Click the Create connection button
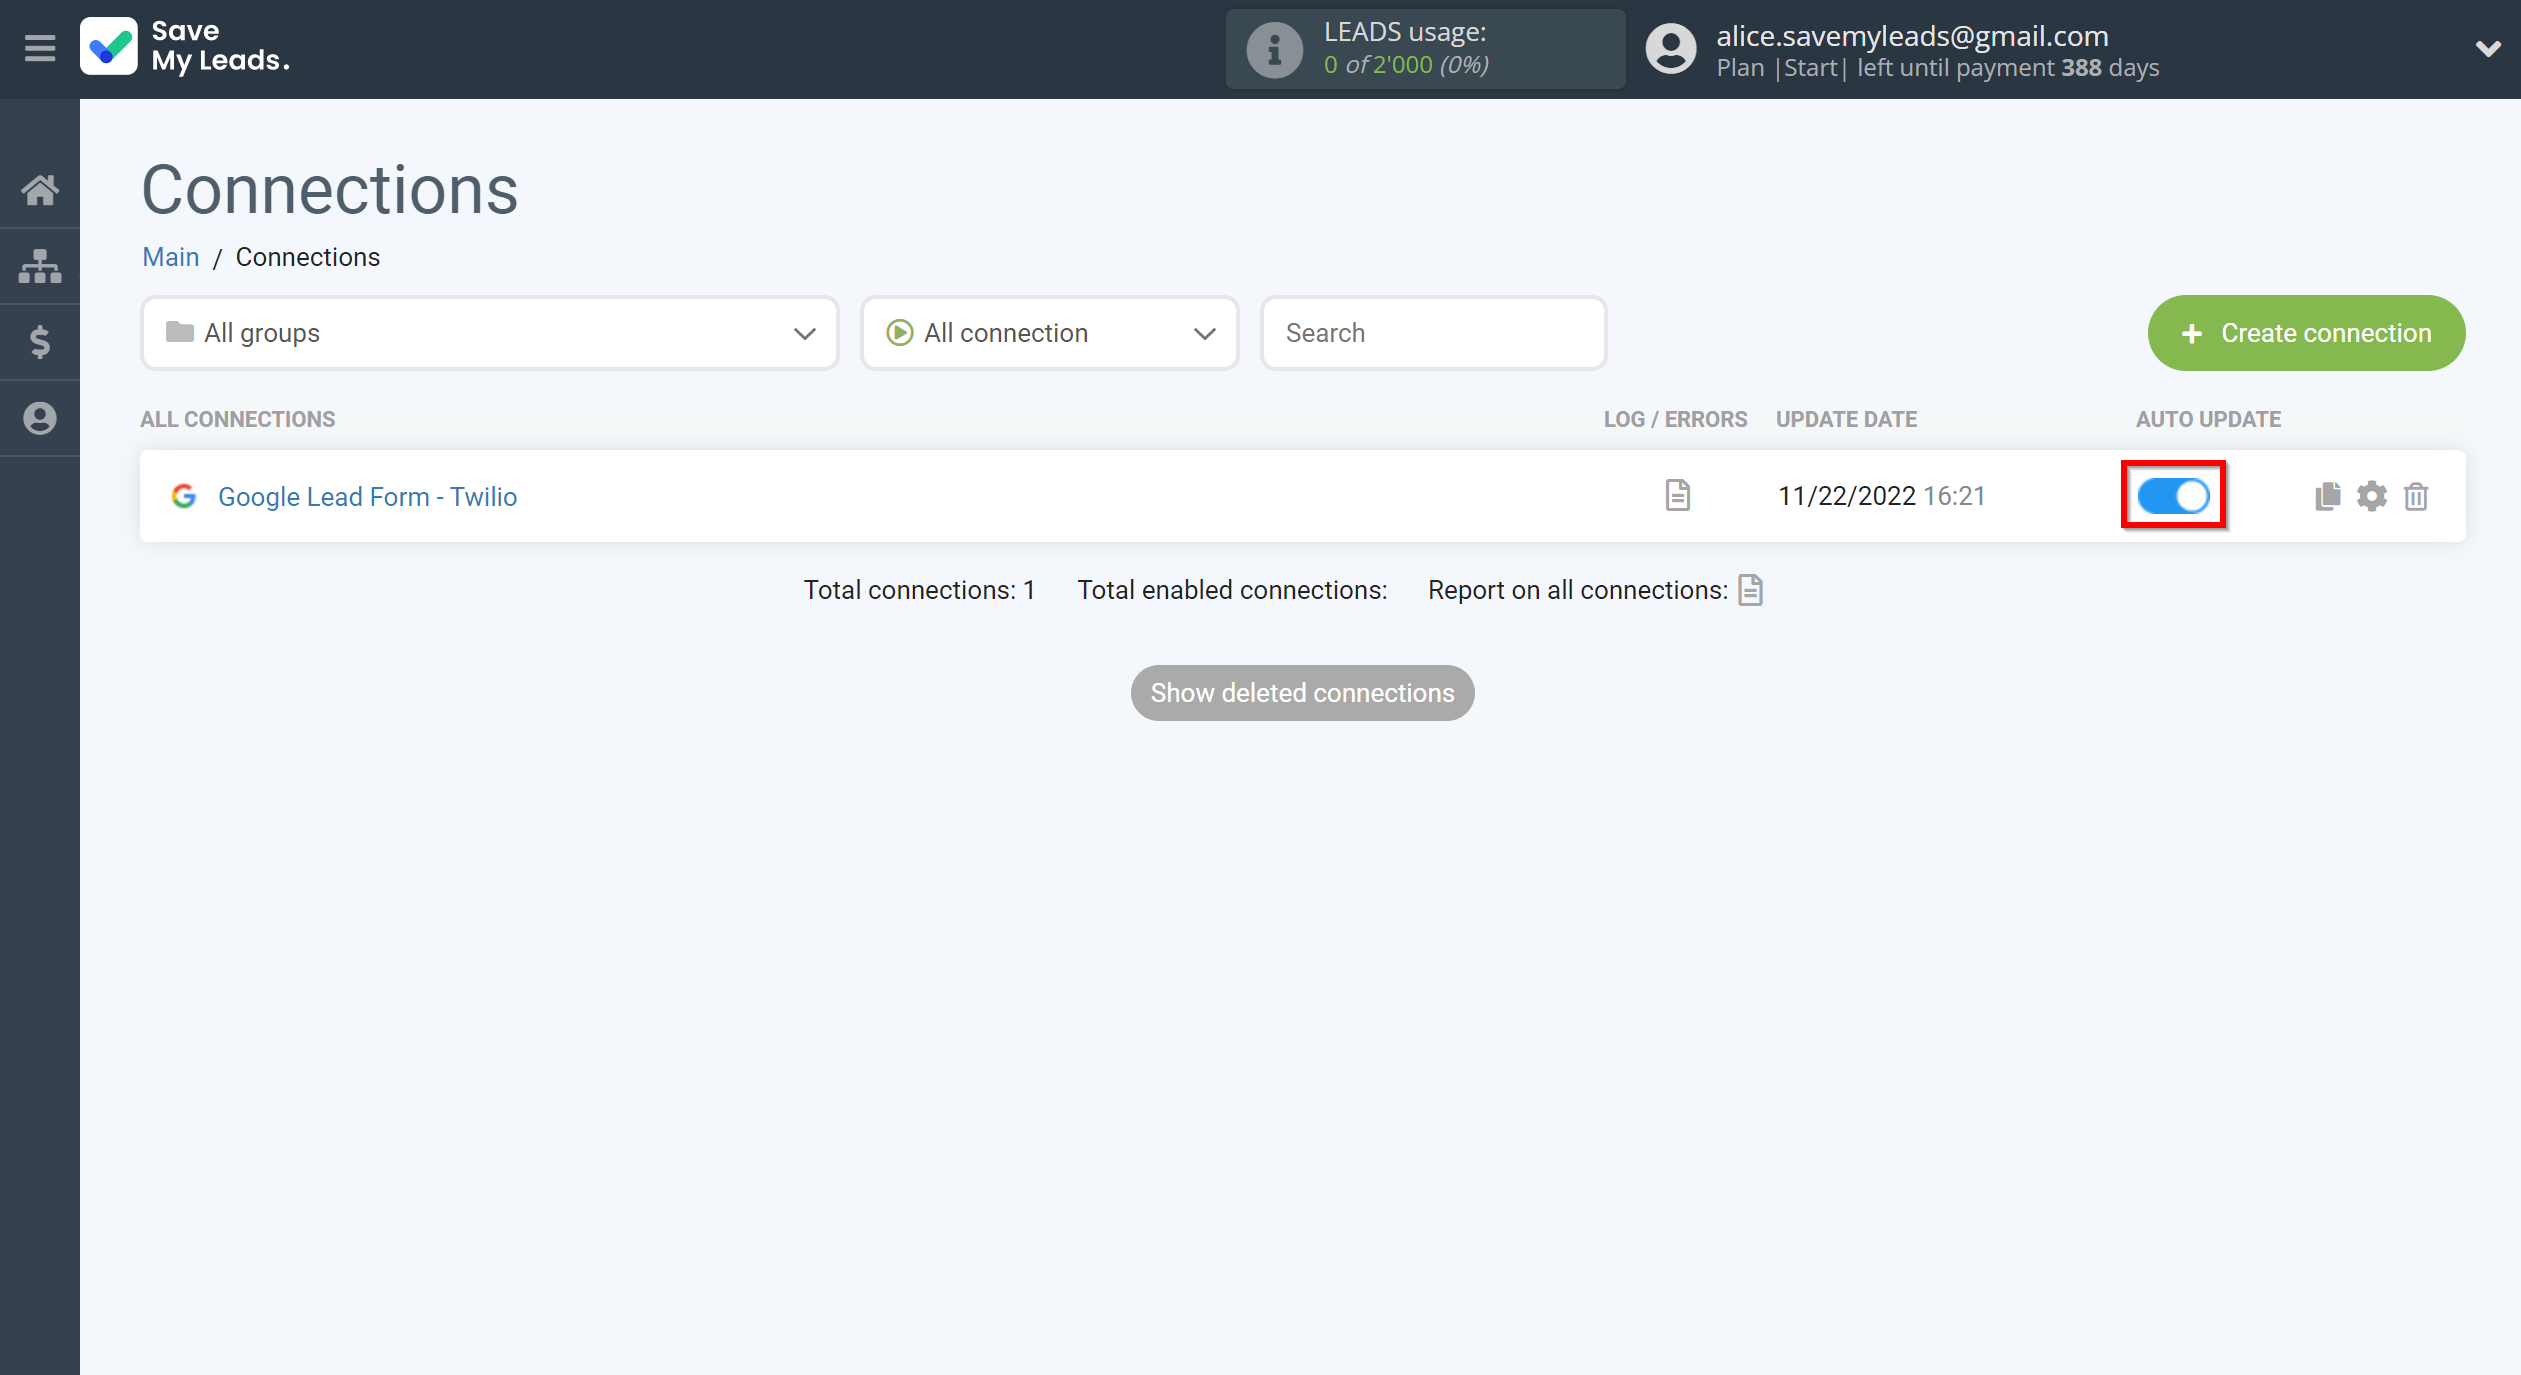The height and width of the screenshot is (1375, 2521). point(2306,332)
